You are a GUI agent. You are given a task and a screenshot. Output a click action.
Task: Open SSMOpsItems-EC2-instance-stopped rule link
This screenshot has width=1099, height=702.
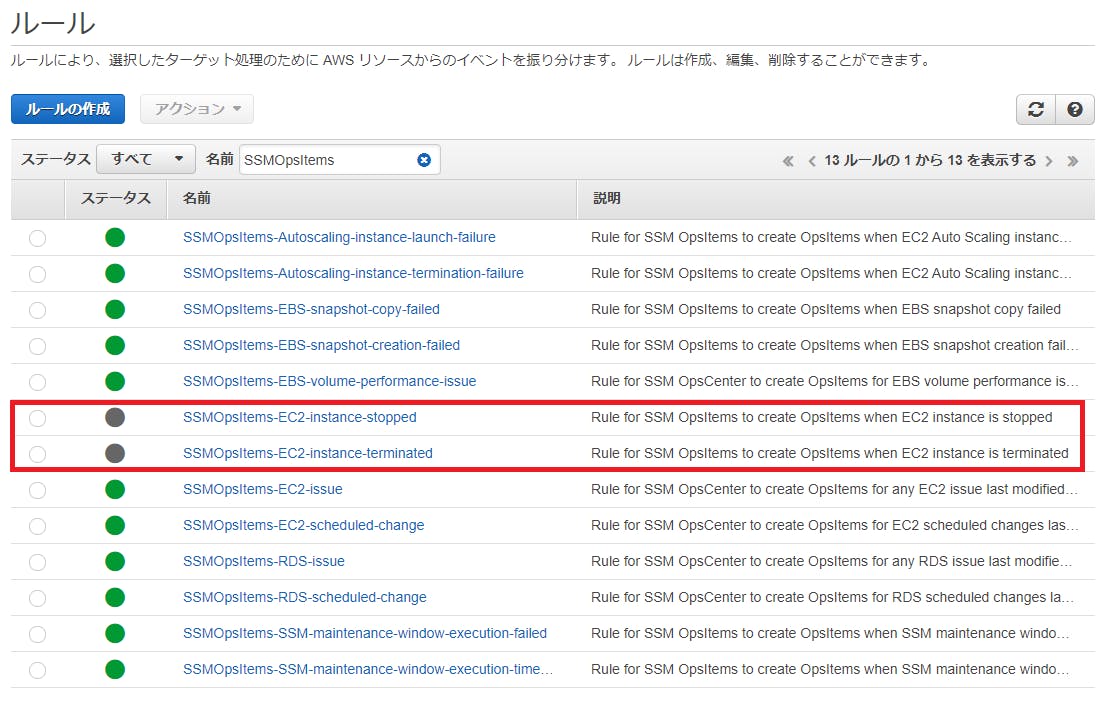299,418
